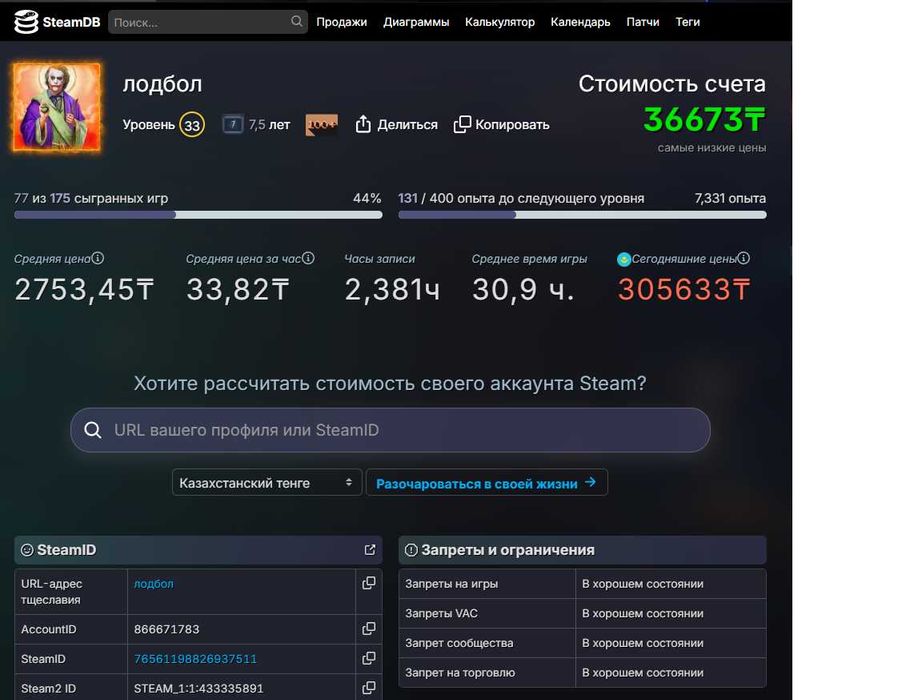This screenshot has width=922, height=700.
Task: Select today's prices value 305633₸
Action: [x=684, y=289]
